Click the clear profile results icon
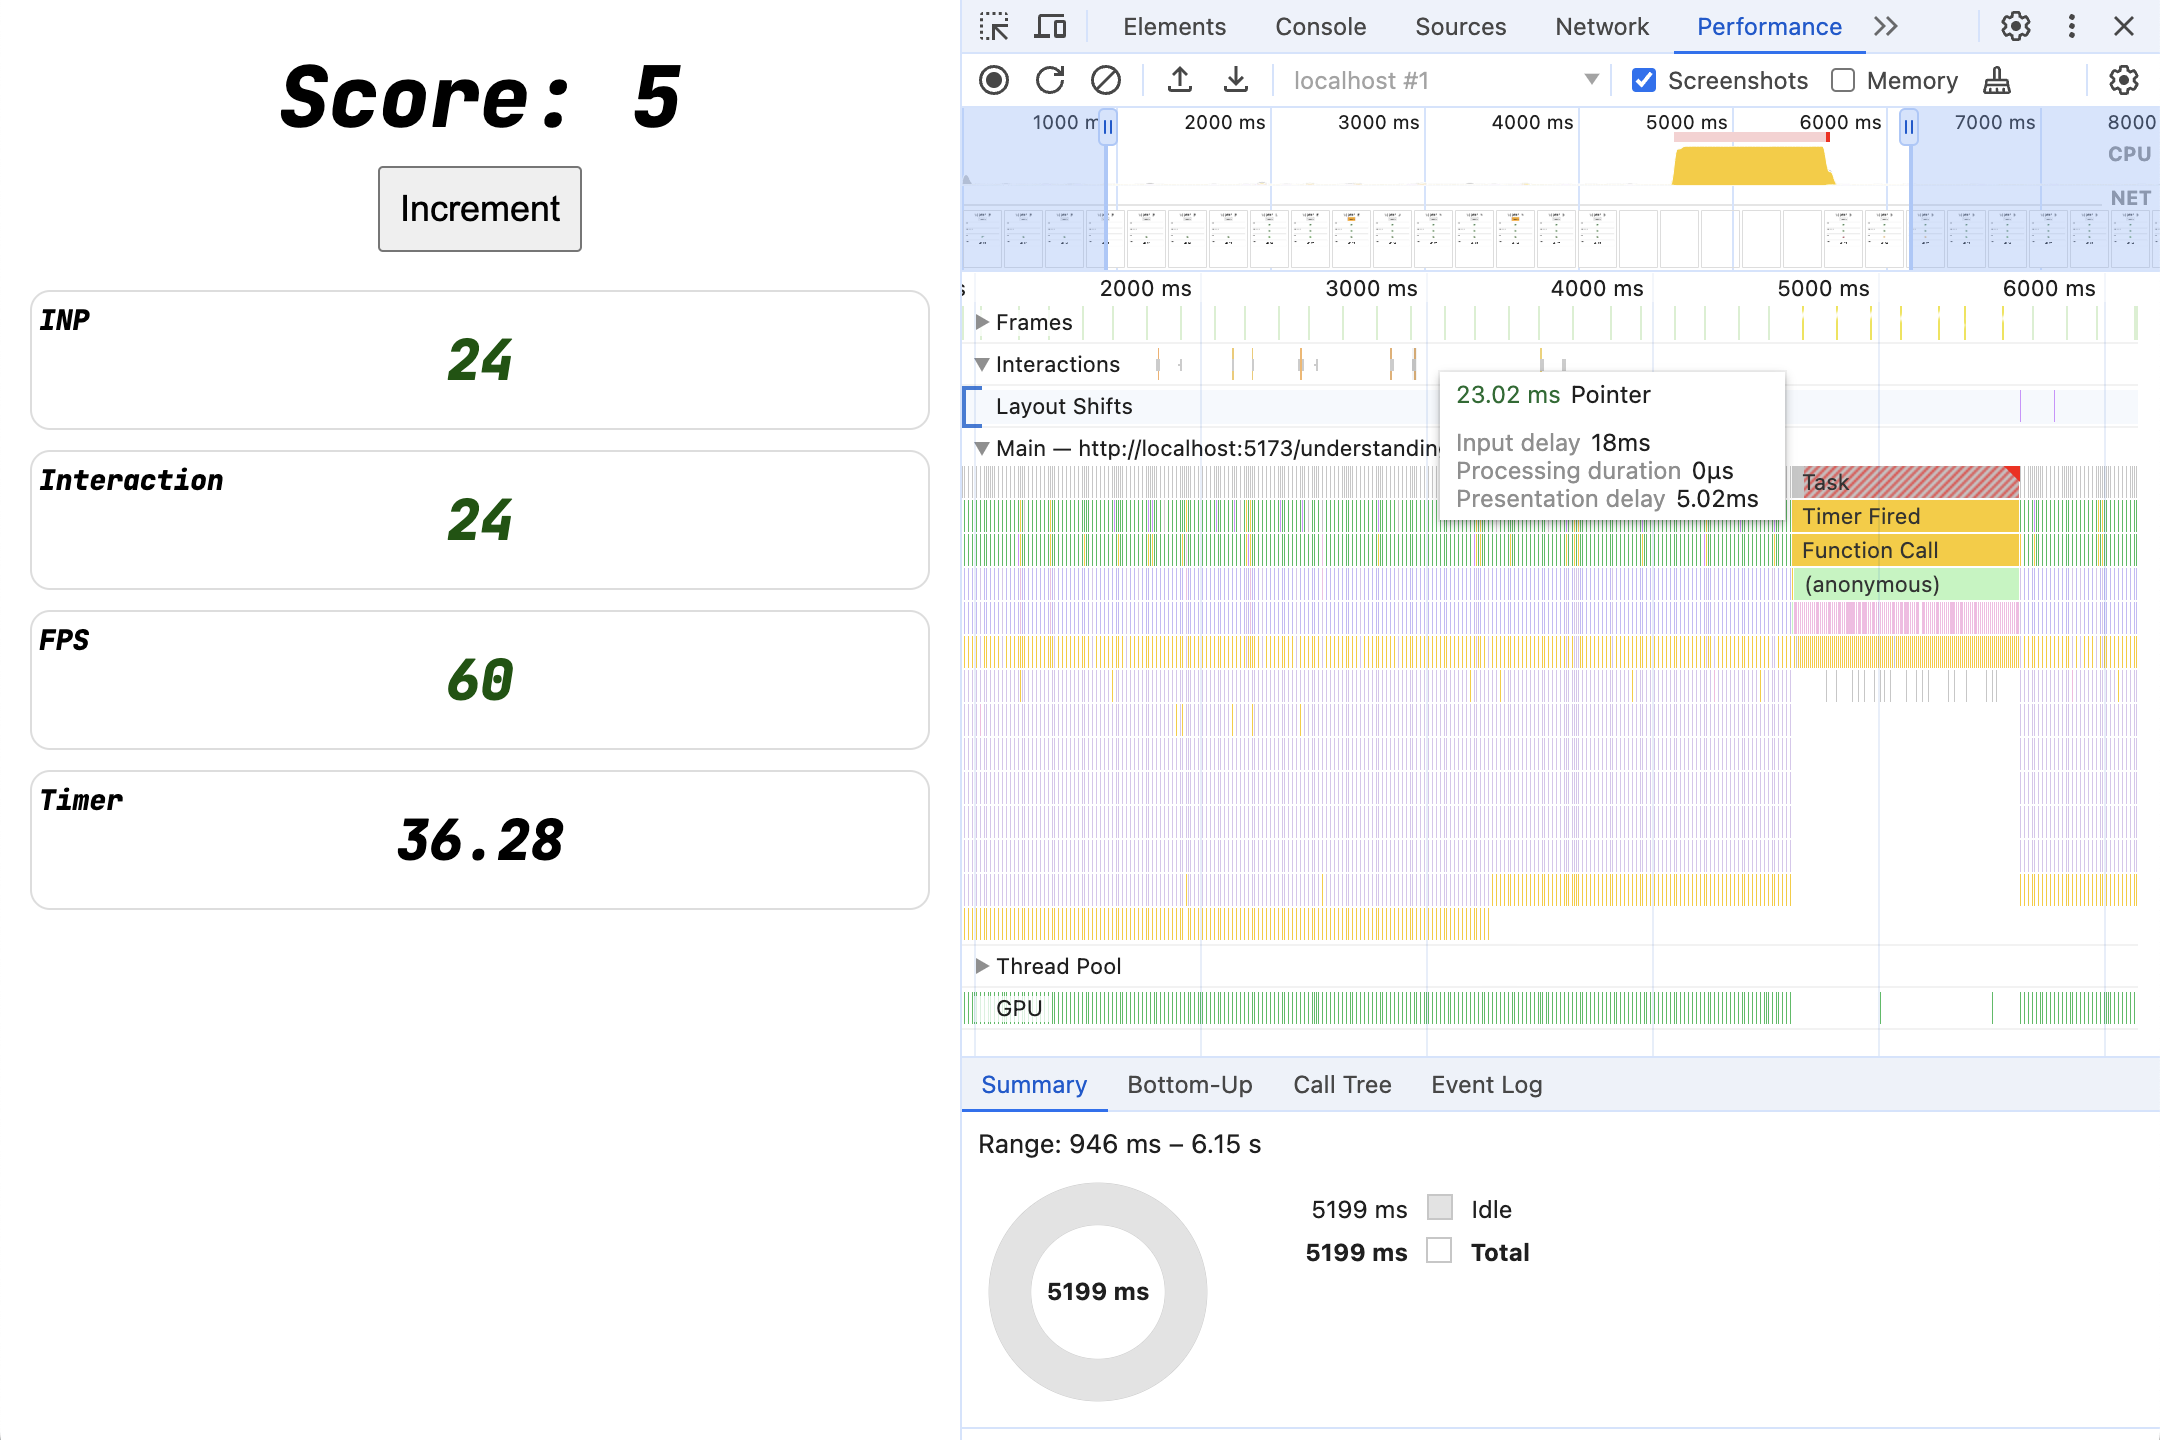This screenshot has width=2160, height=1440. [x=1104, y=79]
